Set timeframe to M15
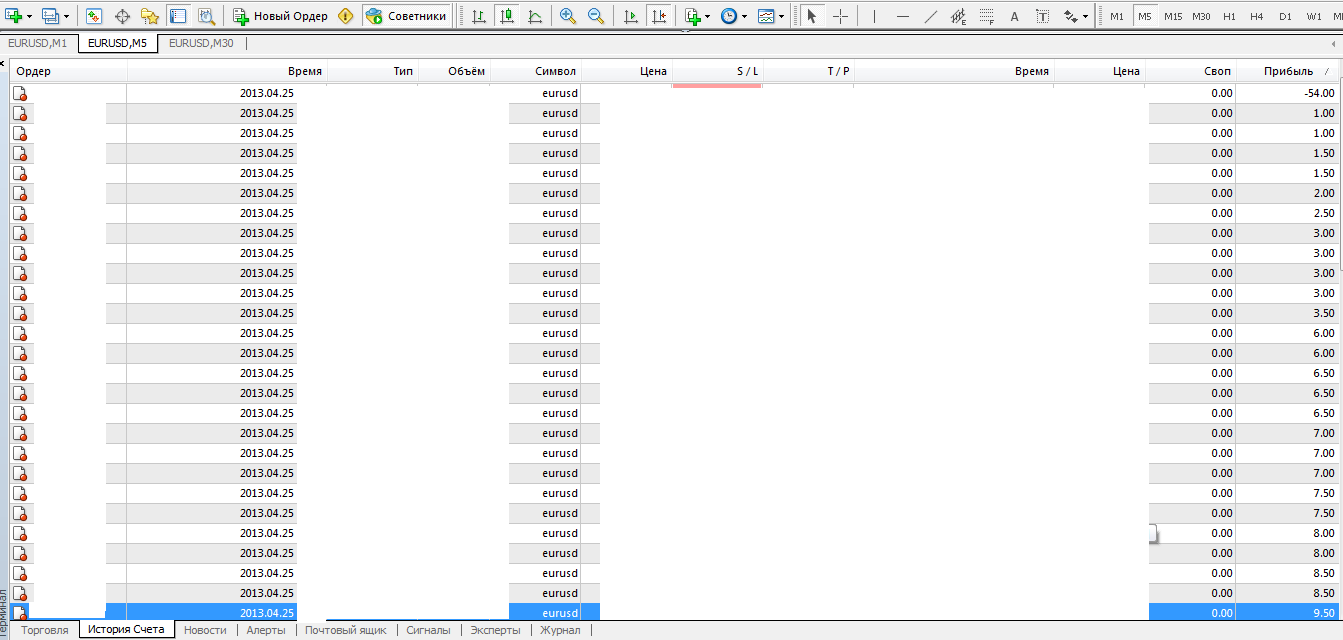The height and width of the screenshot is (640, 1343). point(1173,16)
